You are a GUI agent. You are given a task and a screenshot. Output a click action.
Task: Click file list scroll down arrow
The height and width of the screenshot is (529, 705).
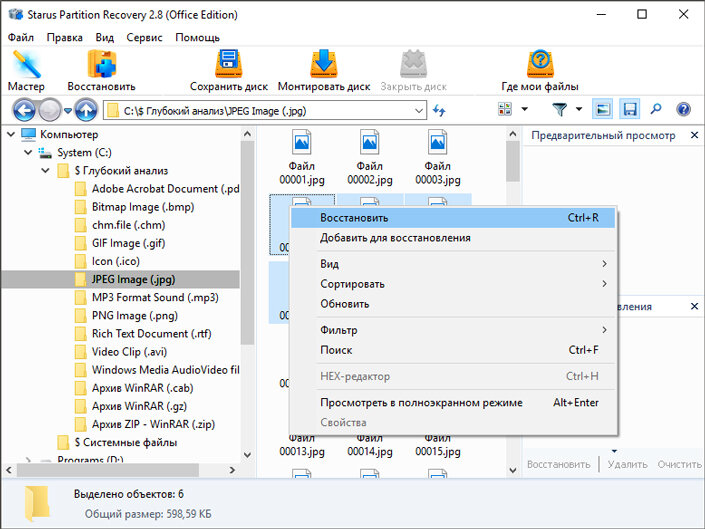tap(513, 470)
